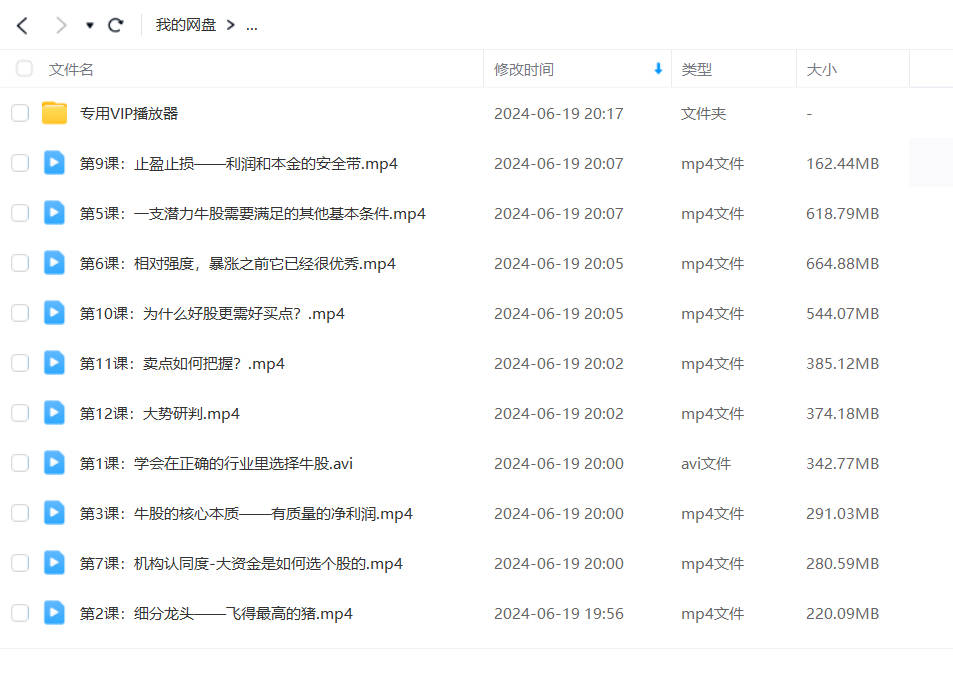
Task: Click video icon of 第10课 file
Action: (x=54, y=313)
